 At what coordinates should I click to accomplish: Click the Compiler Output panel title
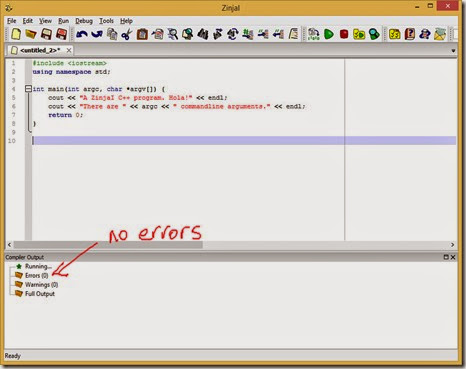pos(25,257)
